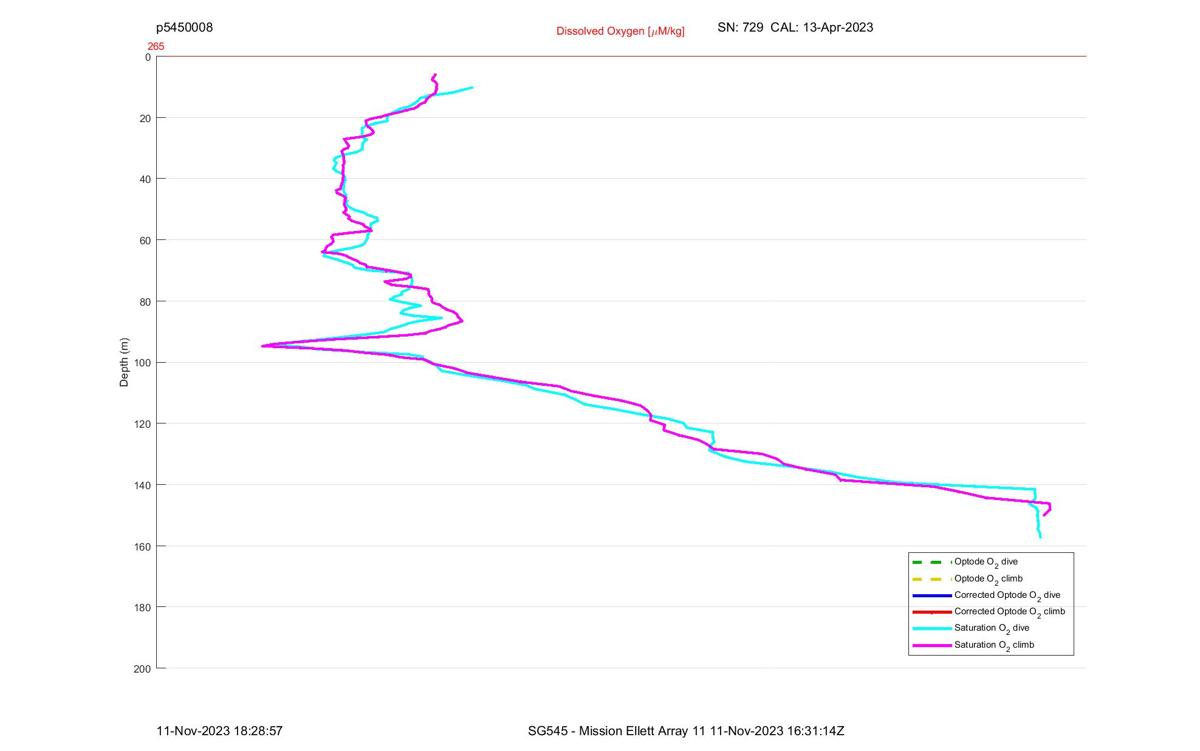
Task: Click the 100 depth tick label
Action: point(142,362)
